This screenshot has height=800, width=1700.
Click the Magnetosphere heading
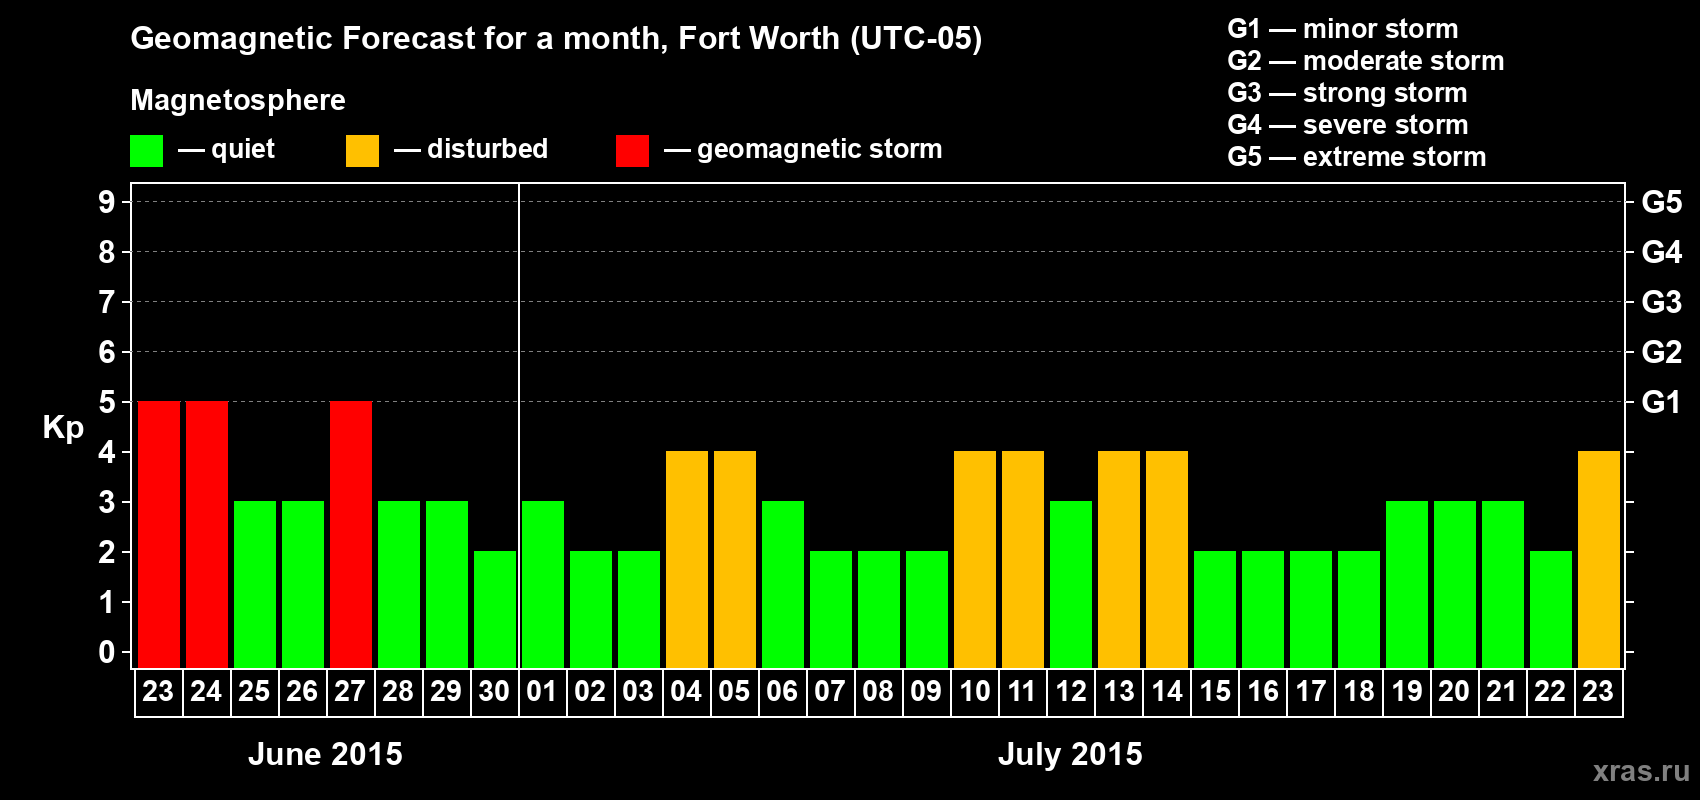coord(238,100)
